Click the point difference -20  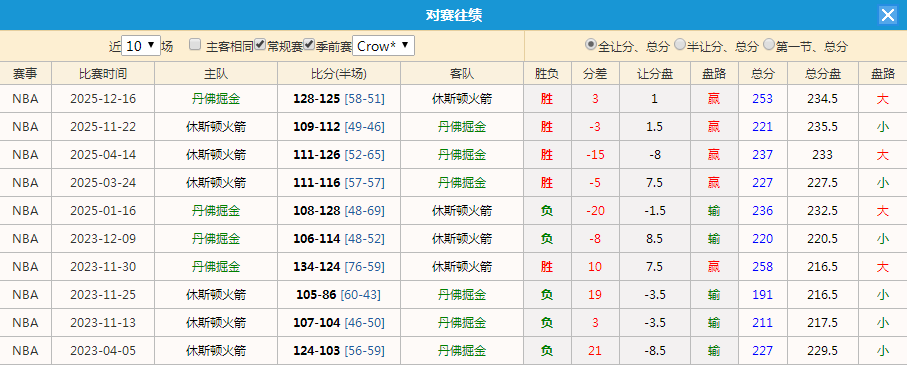point(595,211)
